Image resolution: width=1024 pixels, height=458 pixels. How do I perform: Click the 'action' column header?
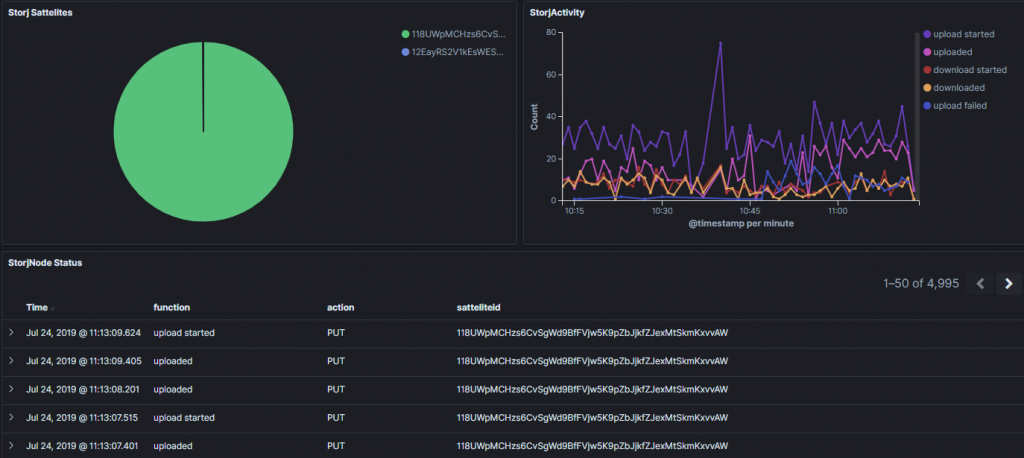pos(340,307)
